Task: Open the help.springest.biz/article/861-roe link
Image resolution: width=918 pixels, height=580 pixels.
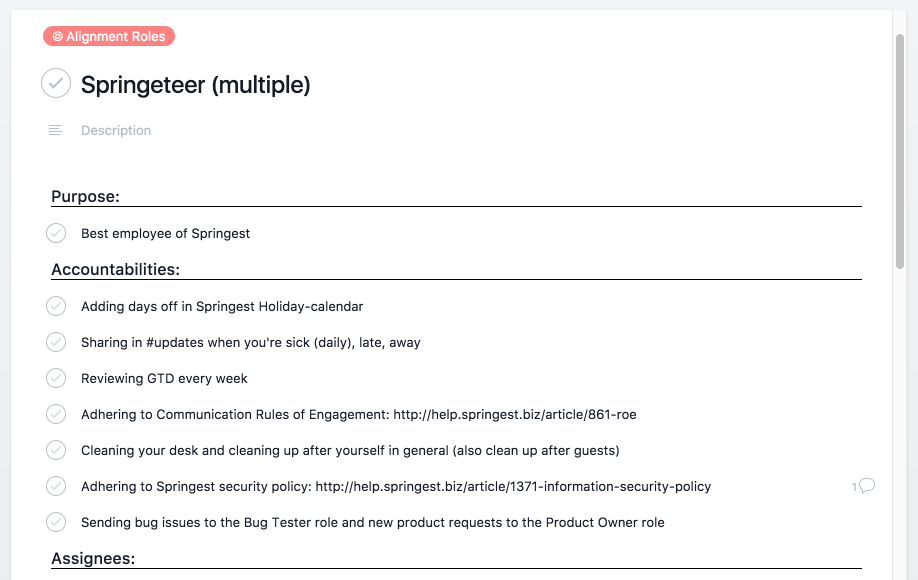Action: 515,414
